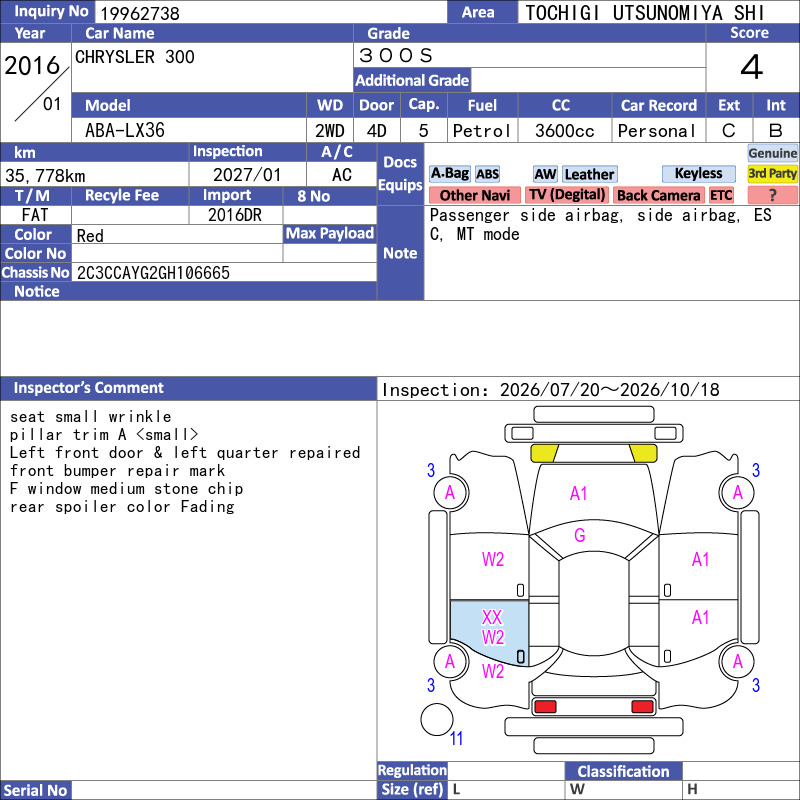Click the grade value 300S
Screen dimensions: 800x800
pos(396,55)
